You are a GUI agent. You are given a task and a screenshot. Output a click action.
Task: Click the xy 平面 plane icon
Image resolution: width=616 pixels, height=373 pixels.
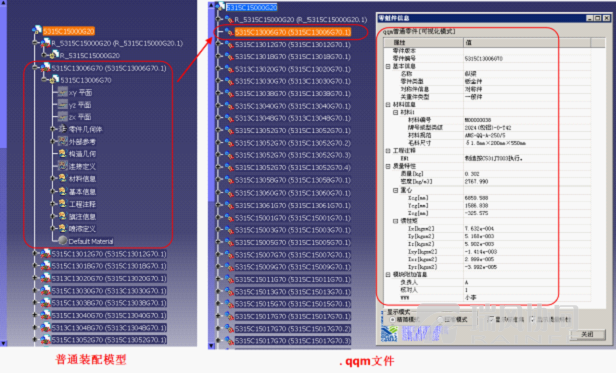point(63,92)
